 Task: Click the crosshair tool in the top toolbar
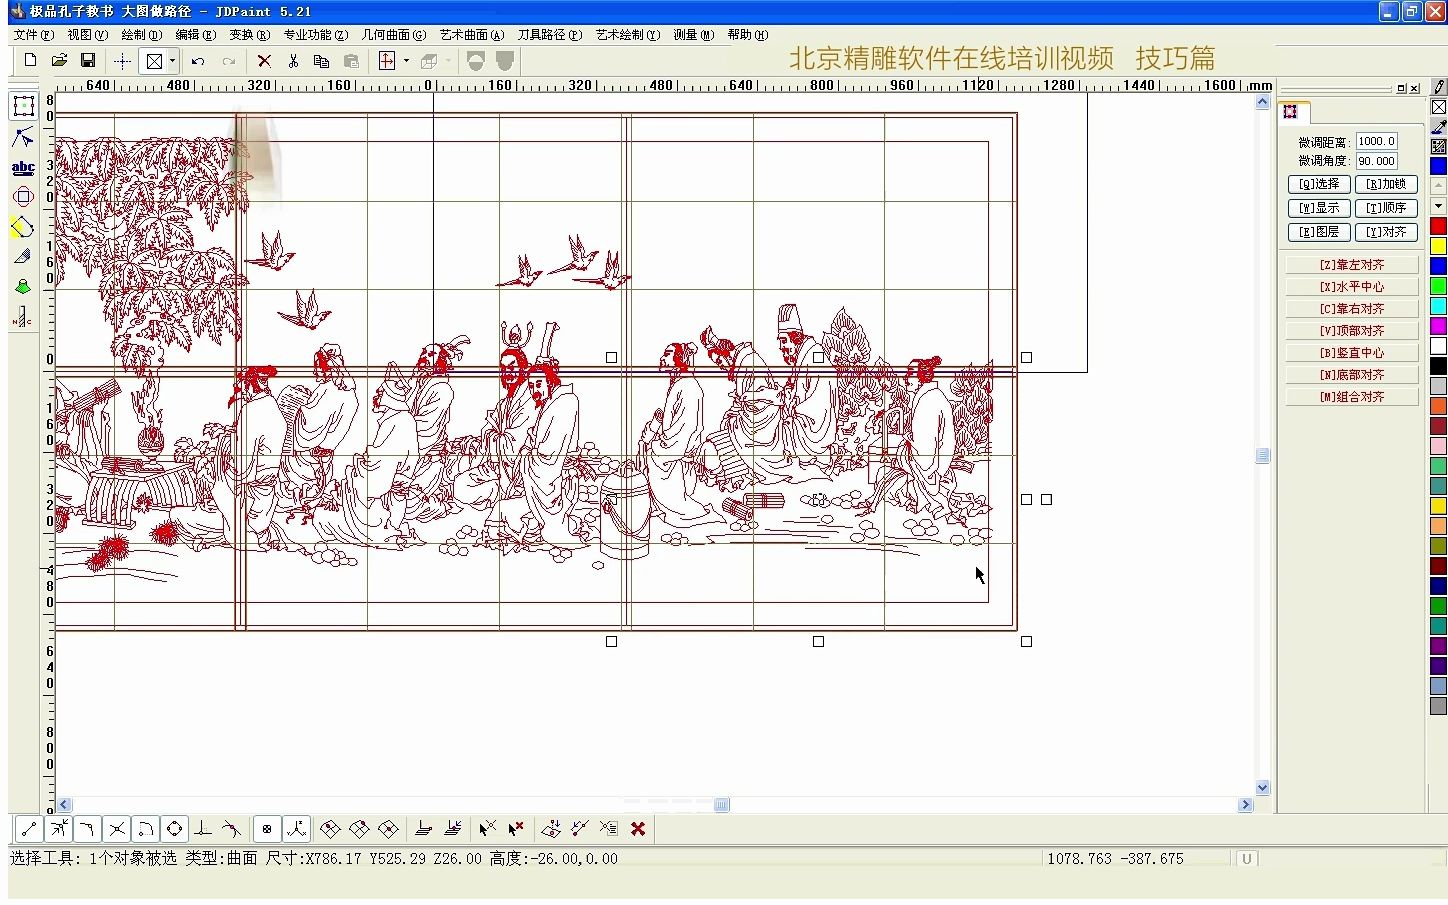pyautogui.click(x=122, y=61)
